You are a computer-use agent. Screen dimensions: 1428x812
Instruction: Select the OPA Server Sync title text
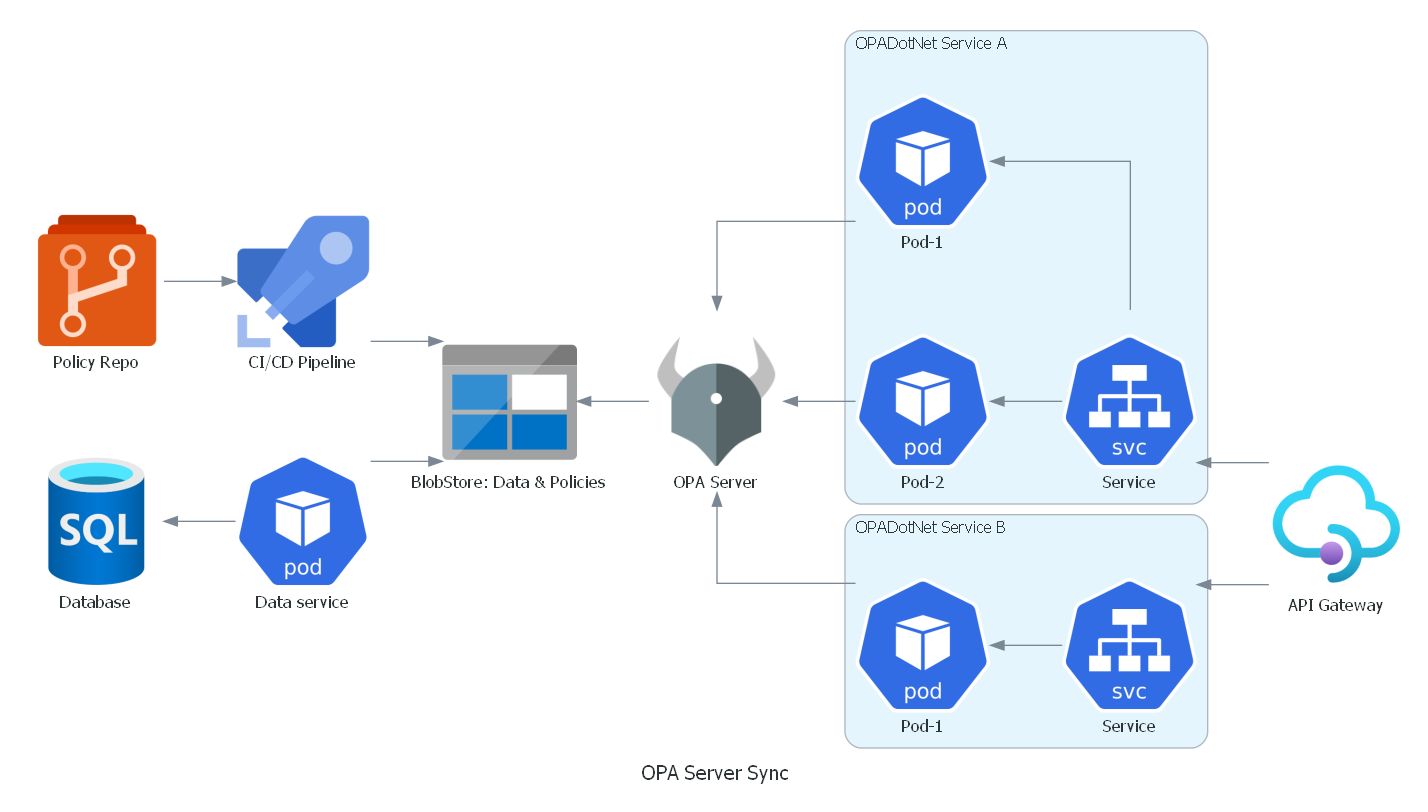coord(715,773)
